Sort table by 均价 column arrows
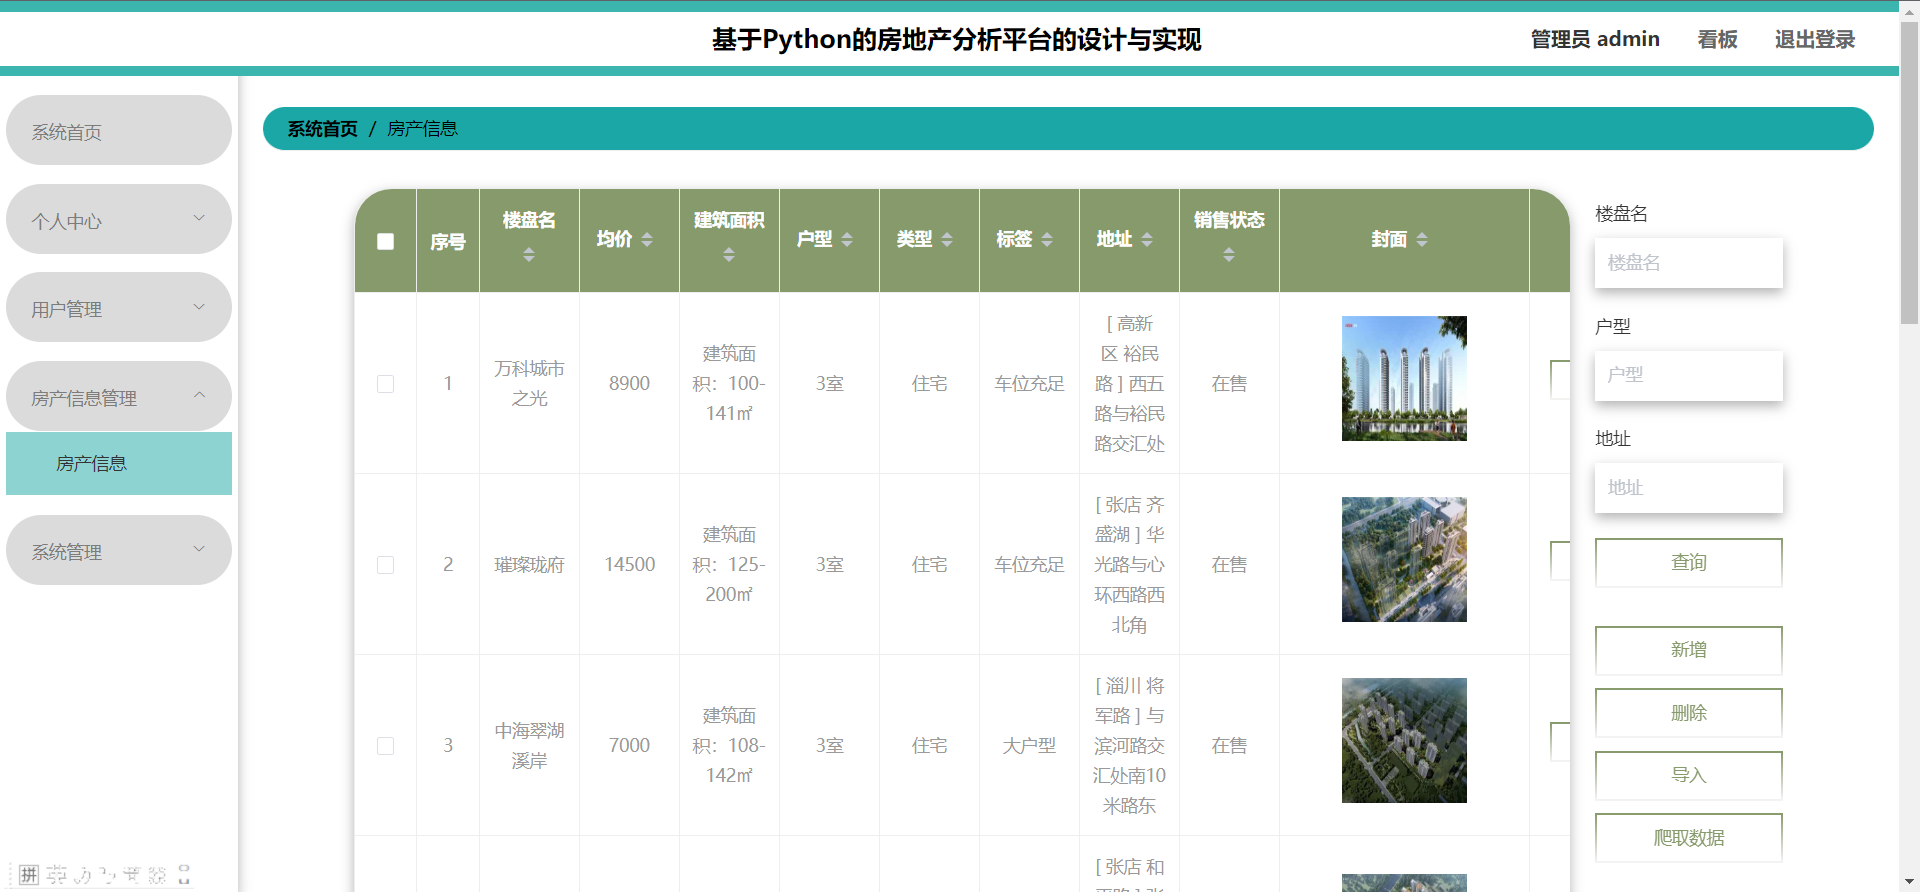1920x892 pixels. point(647,240)
